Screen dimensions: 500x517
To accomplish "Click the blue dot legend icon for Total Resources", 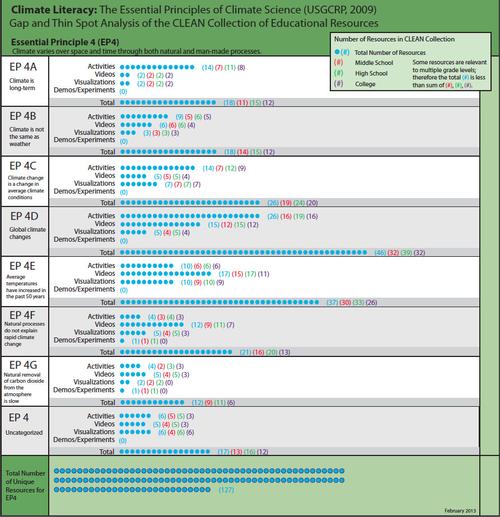I will [x=337, y=52].
